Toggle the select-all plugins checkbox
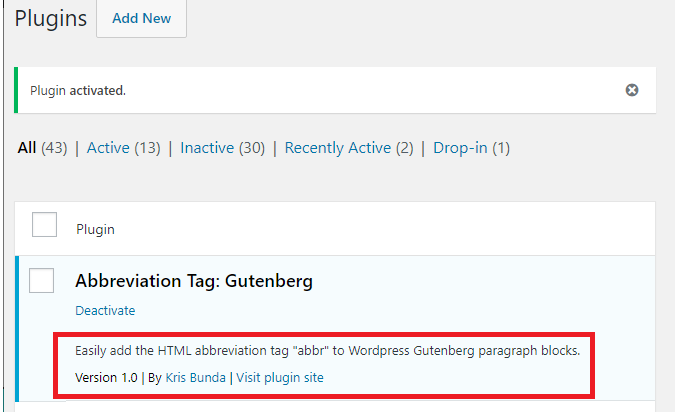This screenshot has width=675, height=412. pyautogui.click(x=44, y=224)
